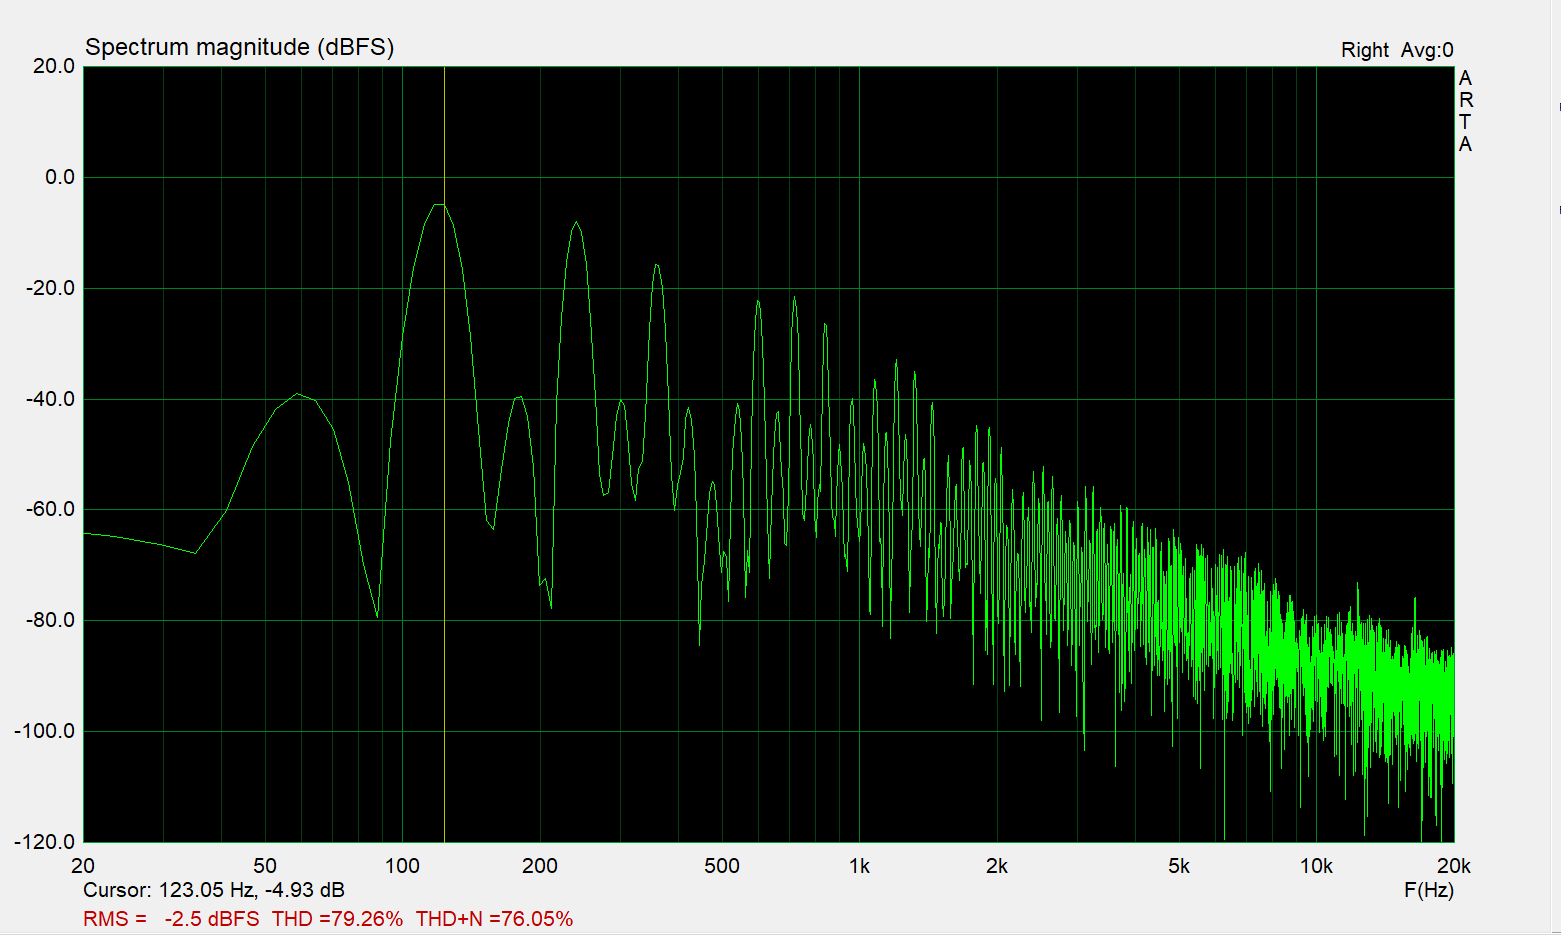Click the 'Cursor: 123.05 Hz, -4.93 dB' readout

point(214,890)
